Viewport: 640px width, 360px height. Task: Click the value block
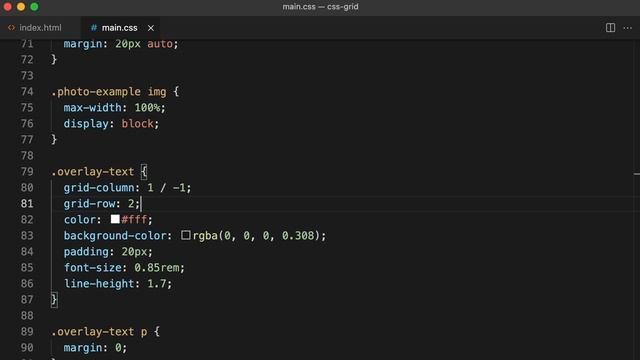[138, 124]
